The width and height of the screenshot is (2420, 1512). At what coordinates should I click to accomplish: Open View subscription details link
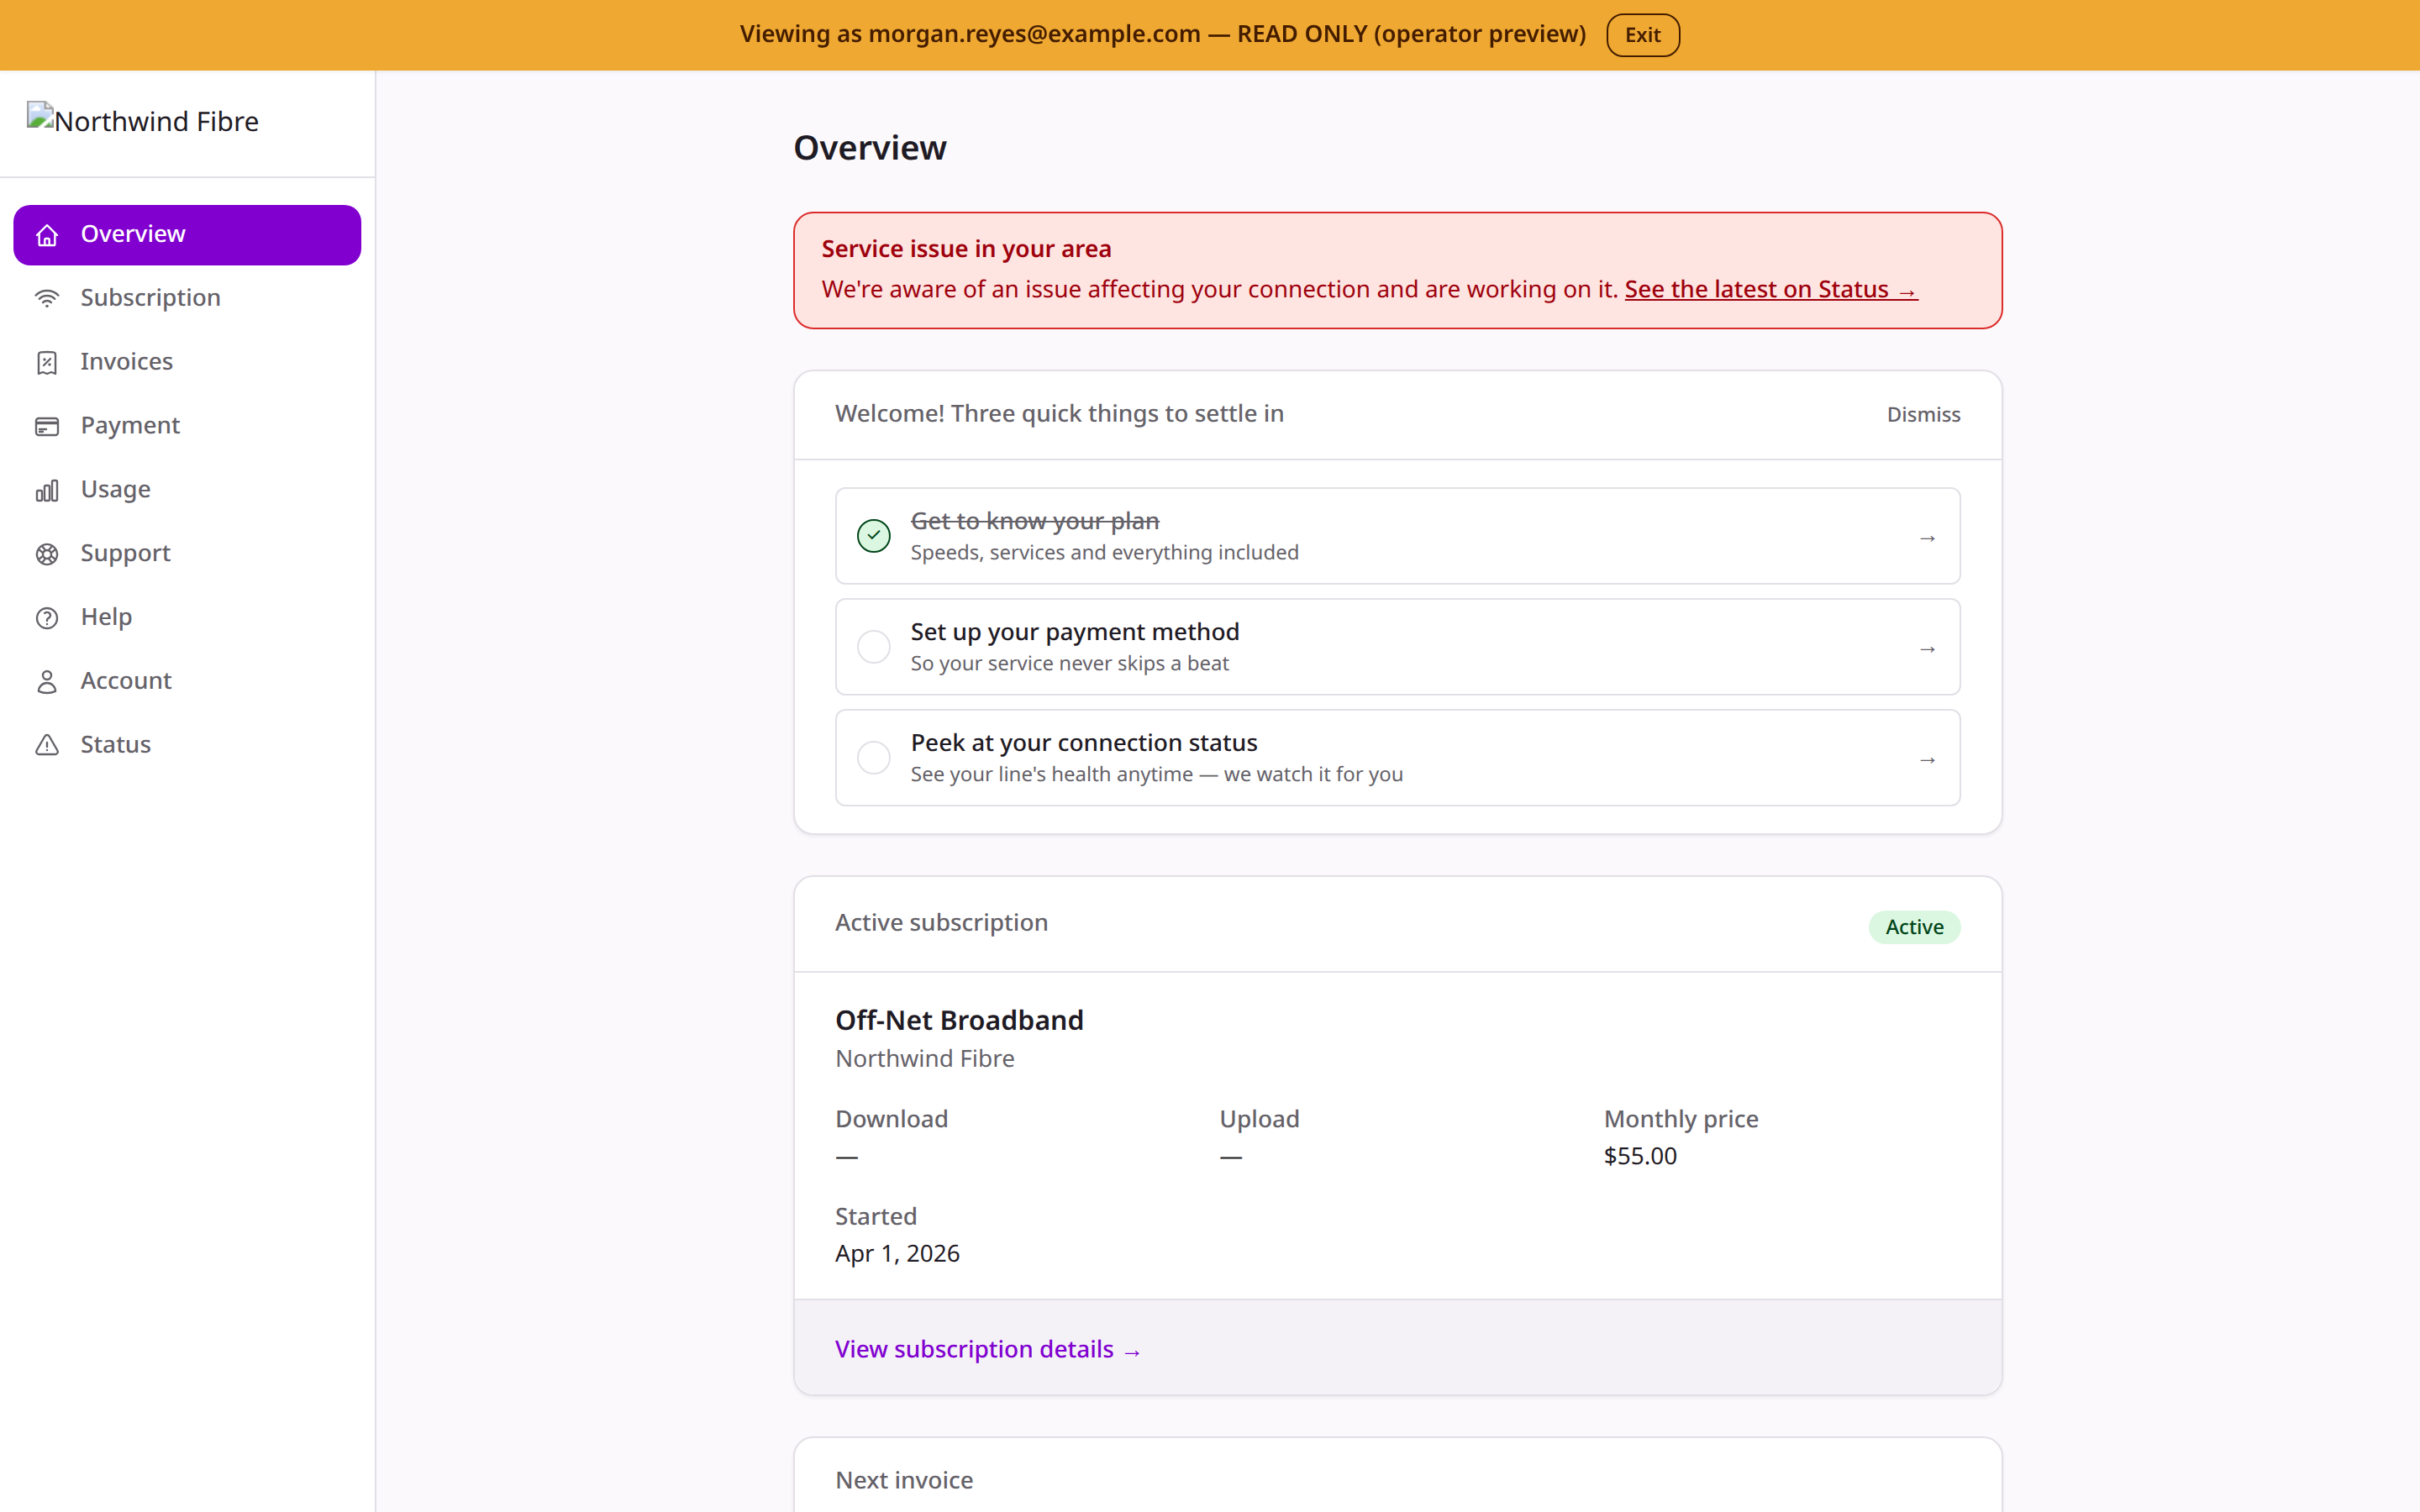click(x=987, y=1349)
